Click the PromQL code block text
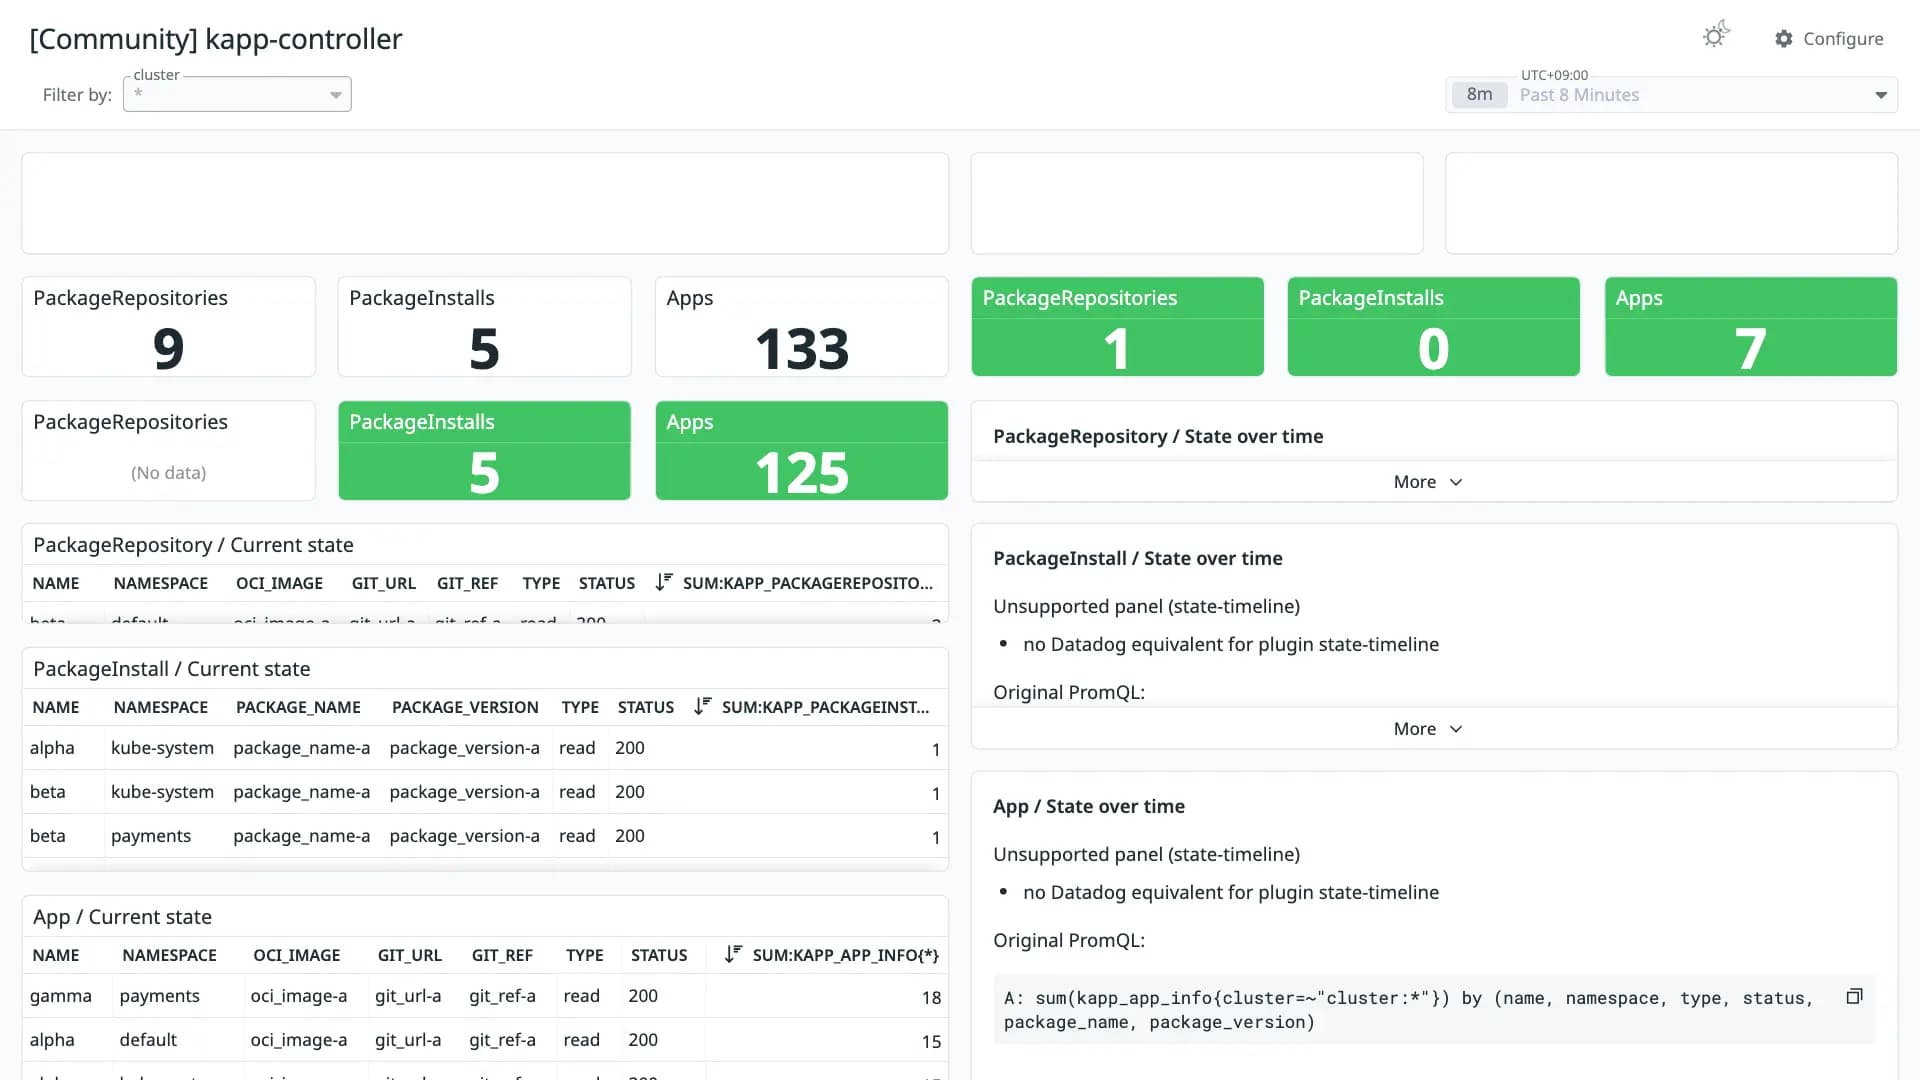This screenshot has width=1920, height=1080. pyautogui.click(x=1408, y=1010)
